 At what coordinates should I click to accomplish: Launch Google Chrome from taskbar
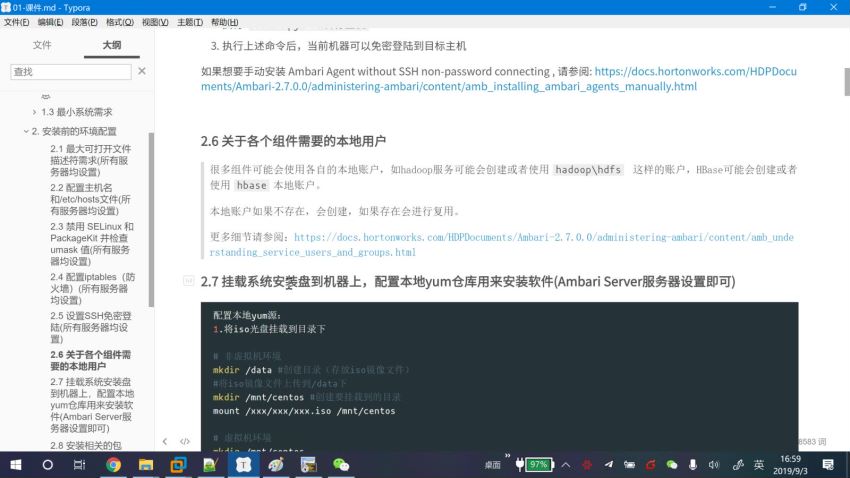pyautogui.click(x=113, y=465)
